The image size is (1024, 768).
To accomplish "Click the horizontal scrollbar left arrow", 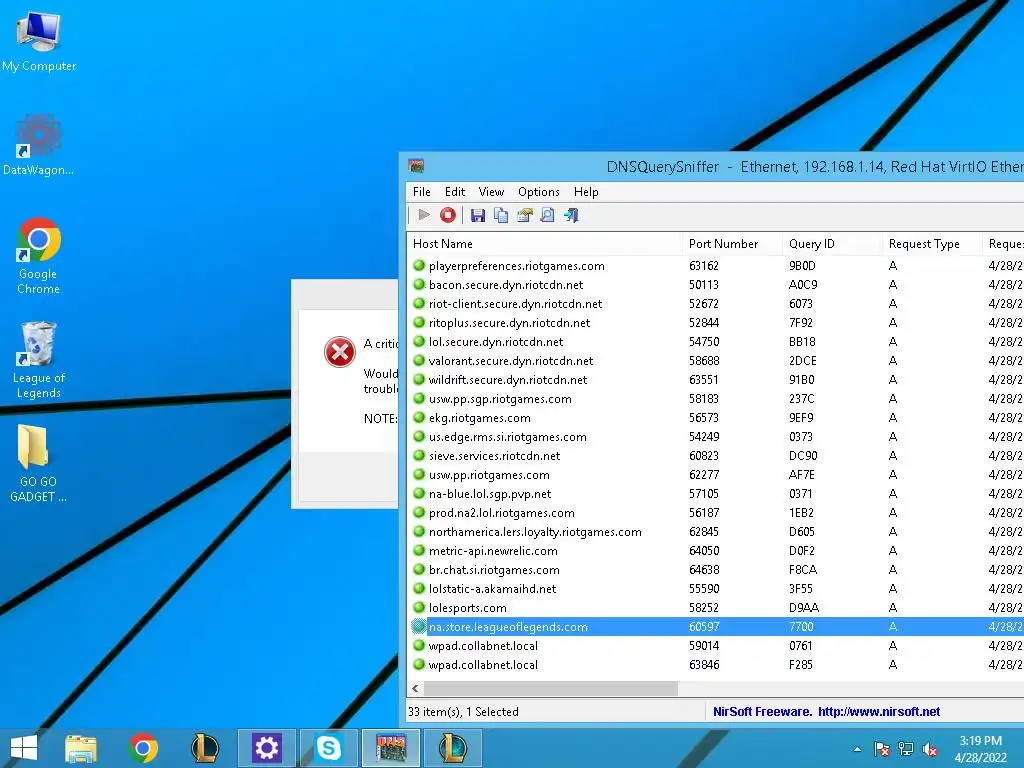I will pos(415,688).
